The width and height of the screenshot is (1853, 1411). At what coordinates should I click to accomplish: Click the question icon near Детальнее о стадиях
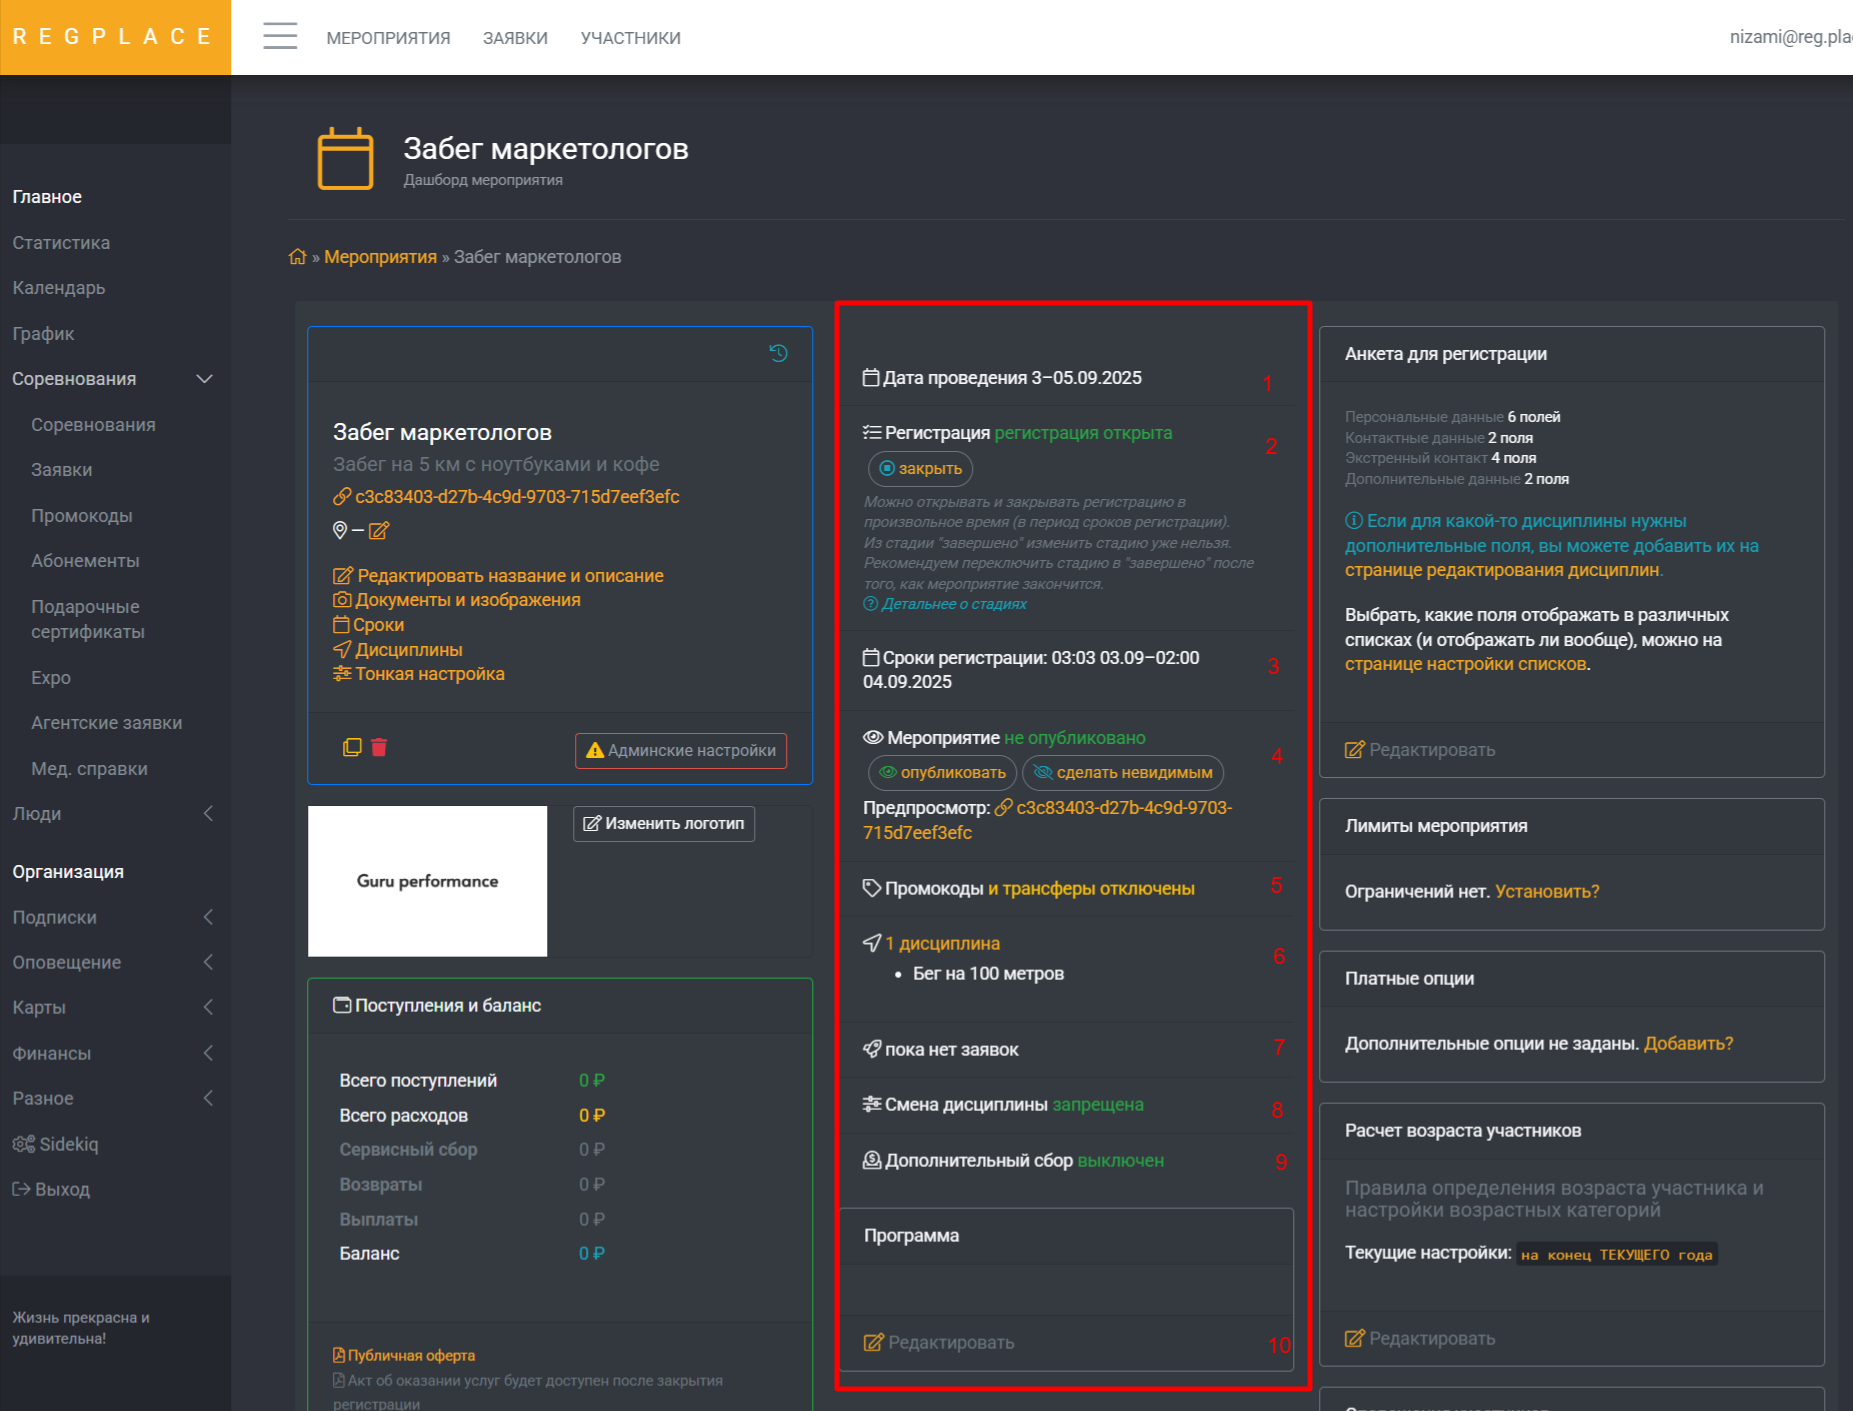pos(870,604)
